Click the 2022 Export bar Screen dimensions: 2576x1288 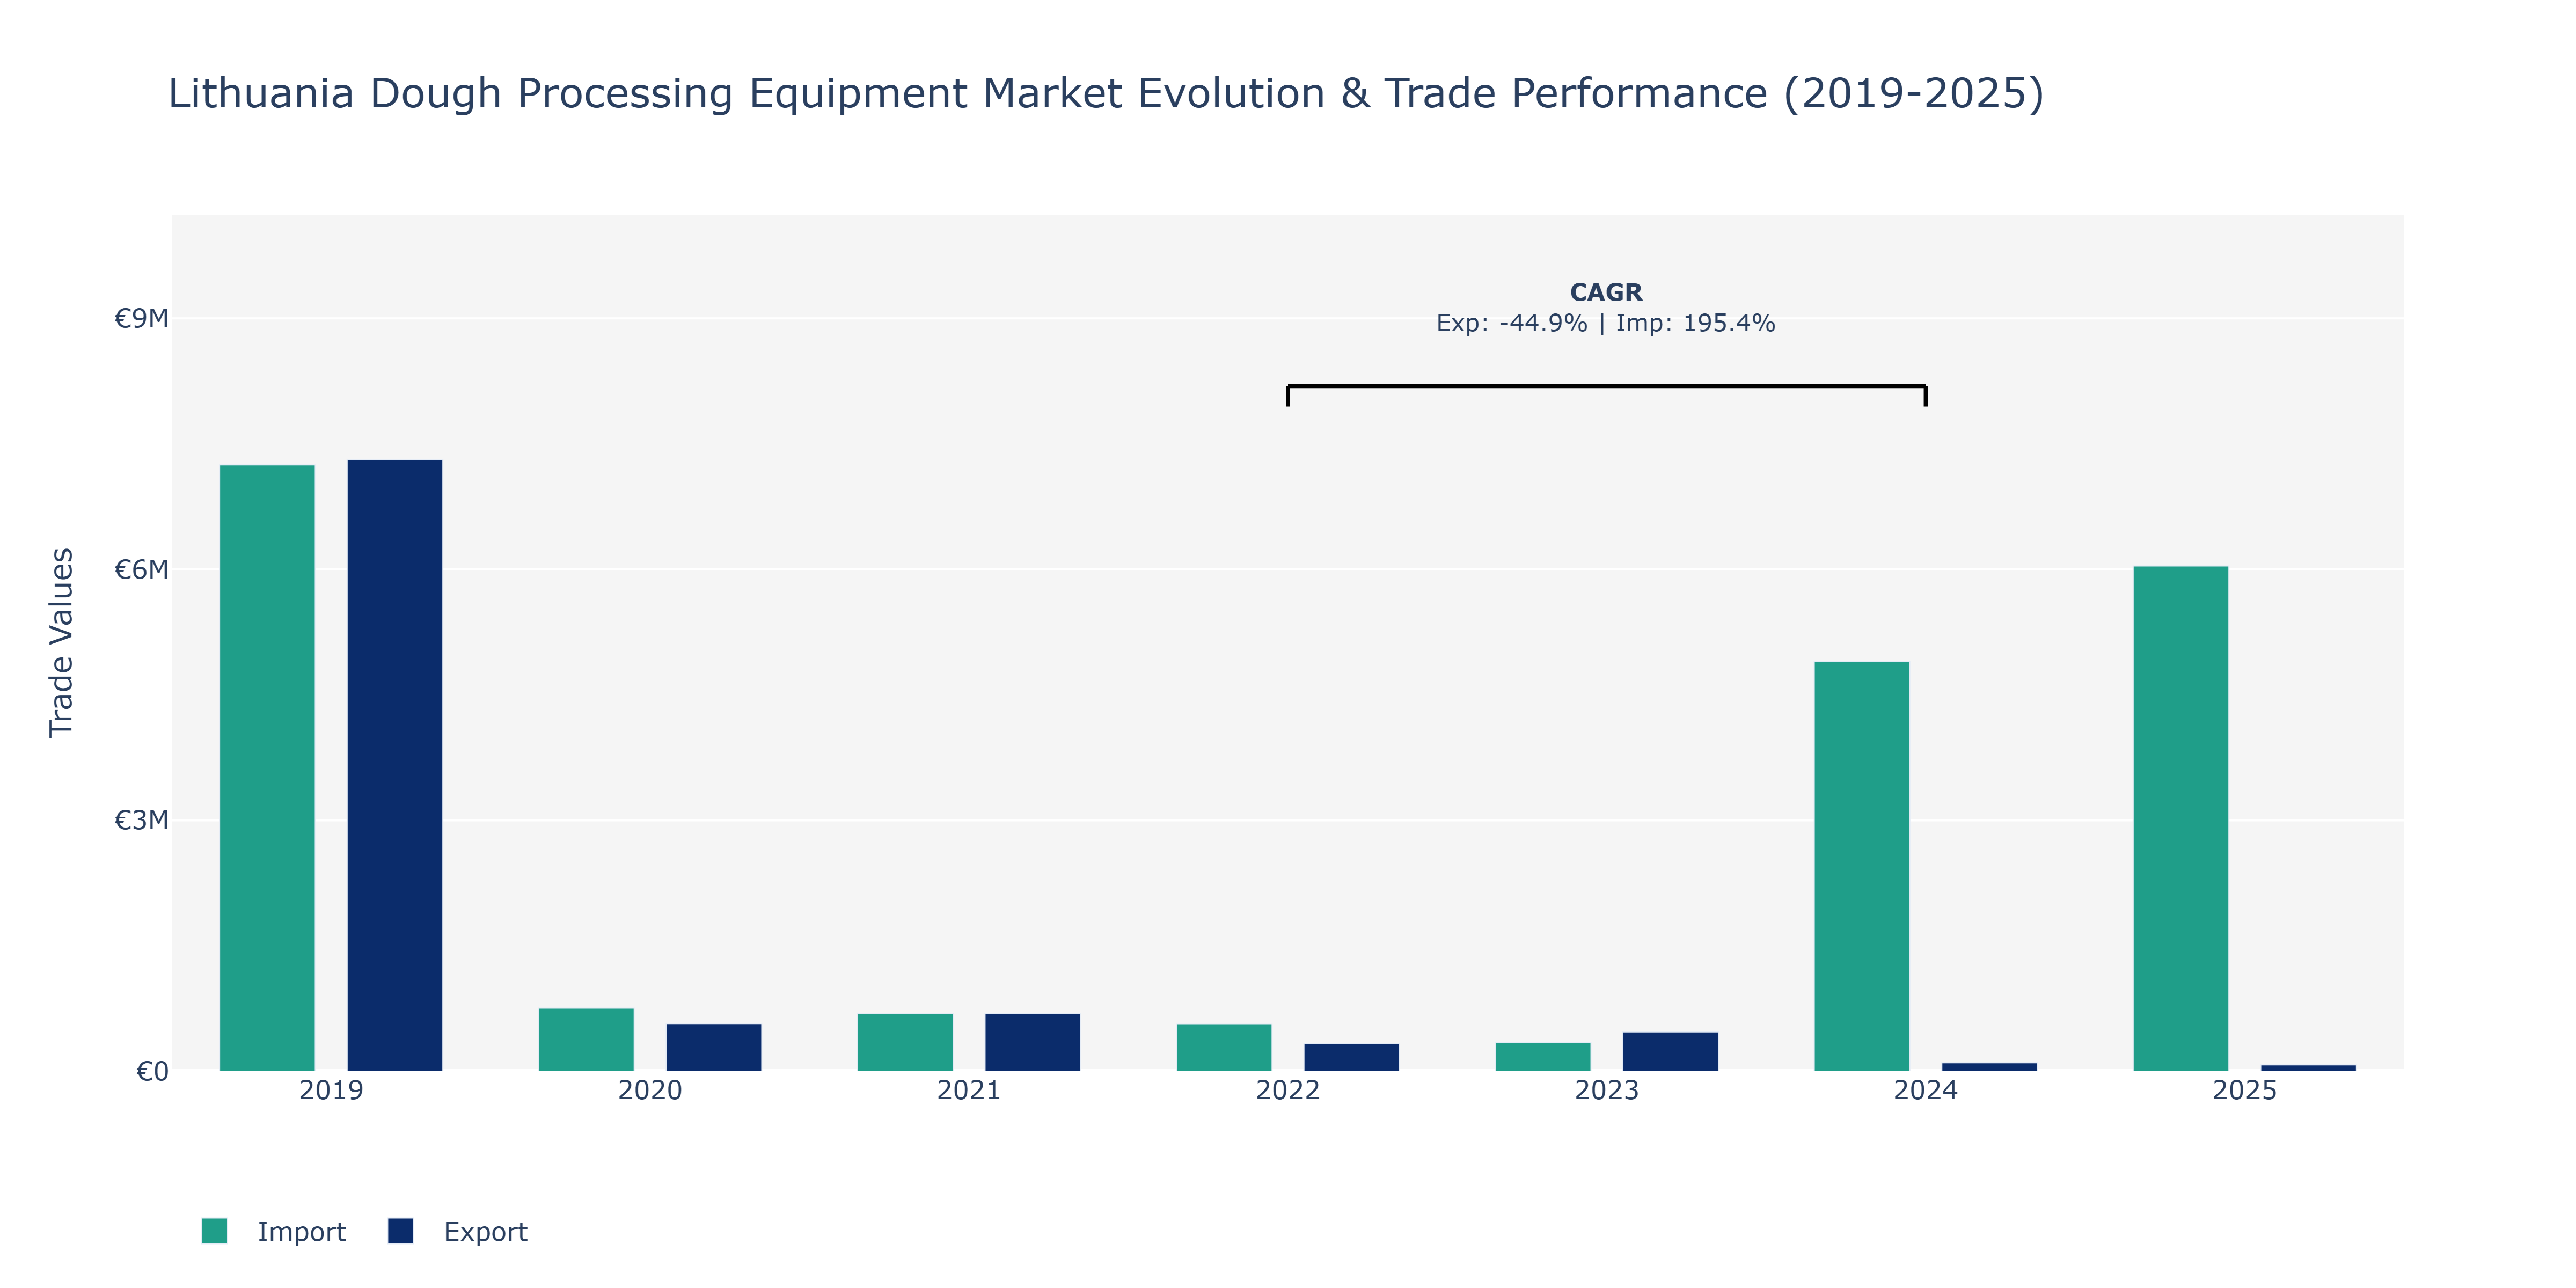[1352, 1057]
